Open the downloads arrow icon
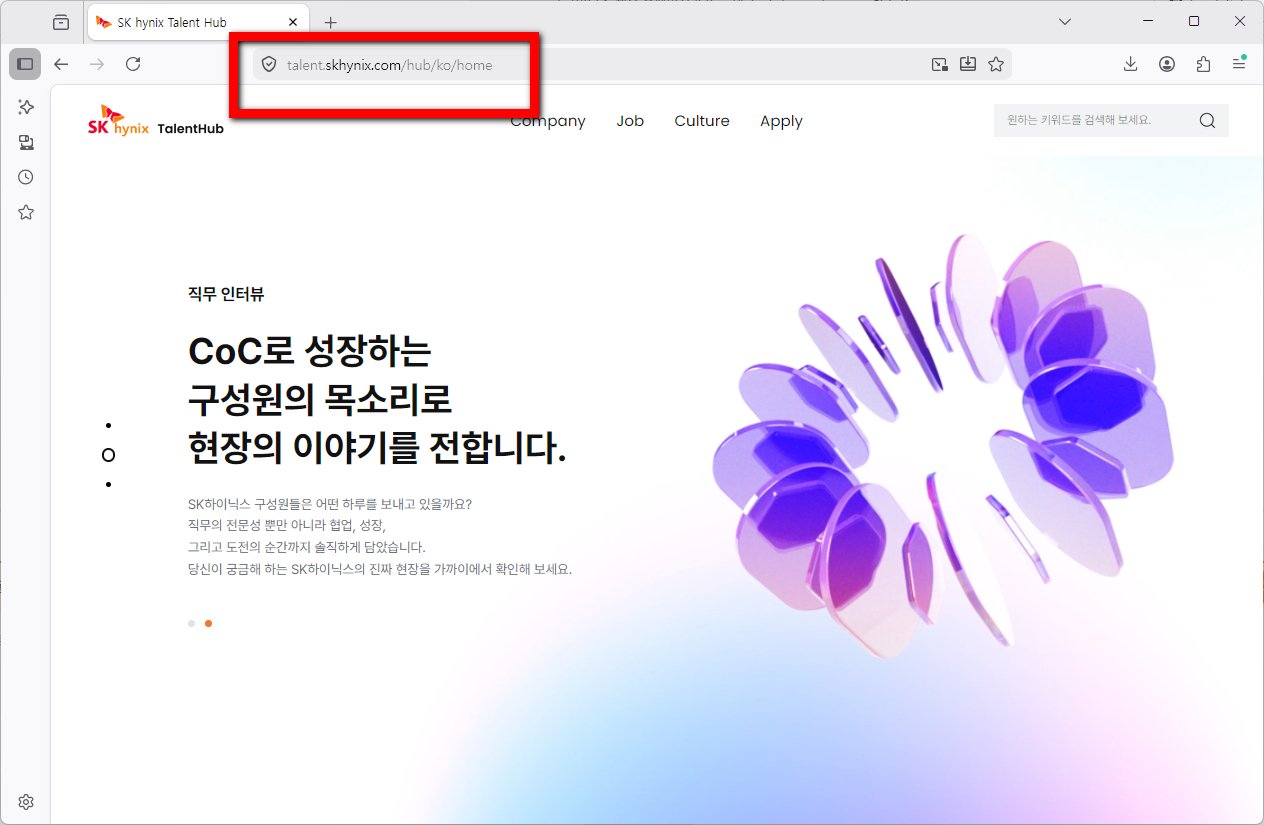This screenshot has width=1264, height=825. point(1130,64)
